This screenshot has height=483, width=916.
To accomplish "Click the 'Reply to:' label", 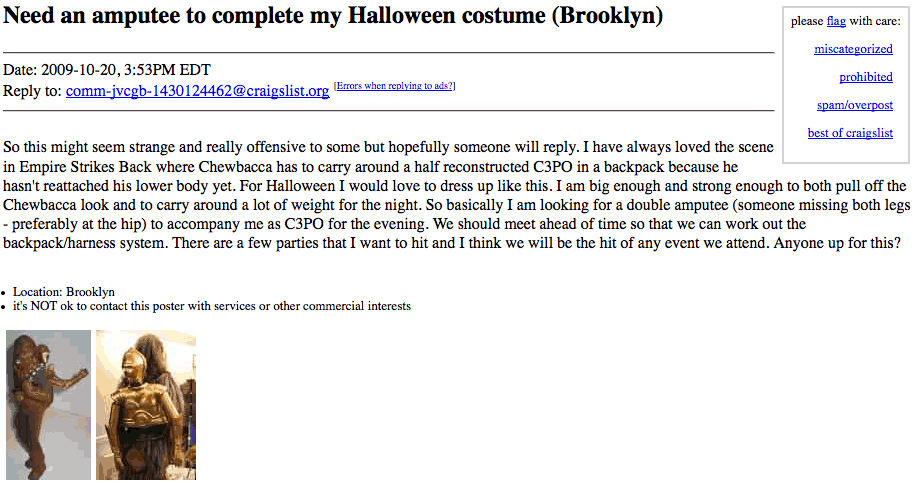I will tap(33, 91).
